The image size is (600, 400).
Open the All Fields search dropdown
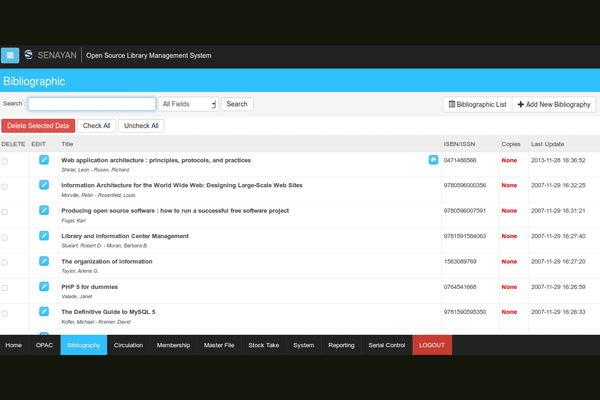(x=188, y=104)
